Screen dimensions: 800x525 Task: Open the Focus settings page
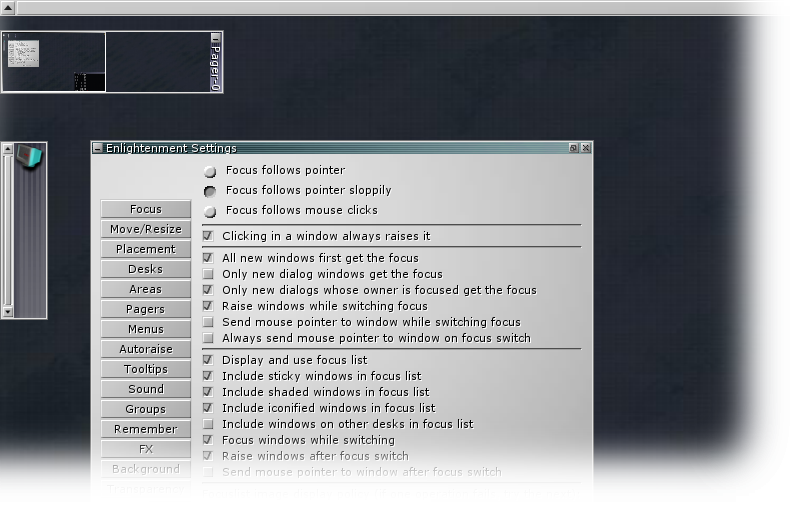(x=146, y=209)
